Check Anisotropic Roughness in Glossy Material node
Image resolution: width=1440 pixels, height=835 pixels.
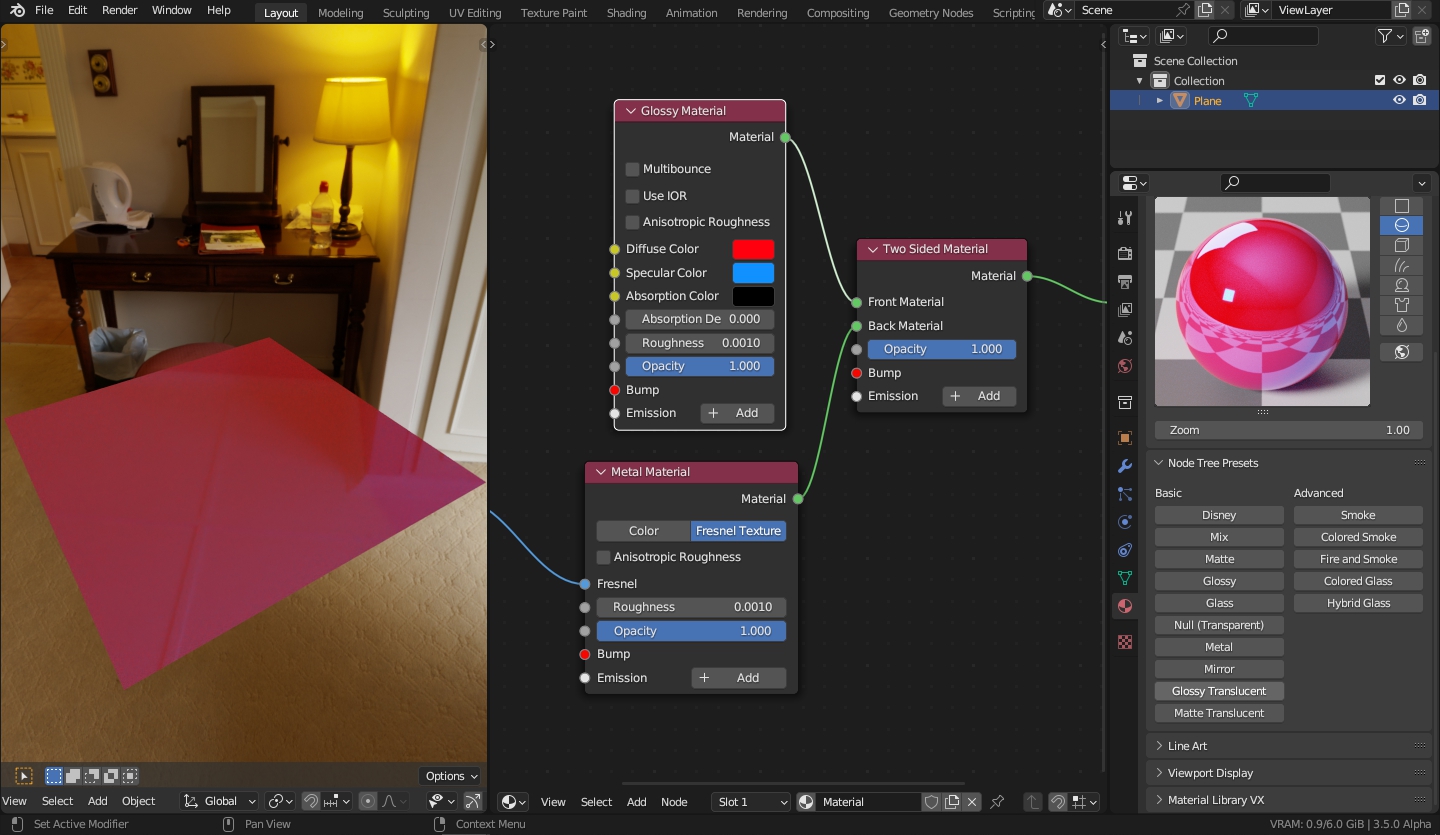click(x=632, y=222)
